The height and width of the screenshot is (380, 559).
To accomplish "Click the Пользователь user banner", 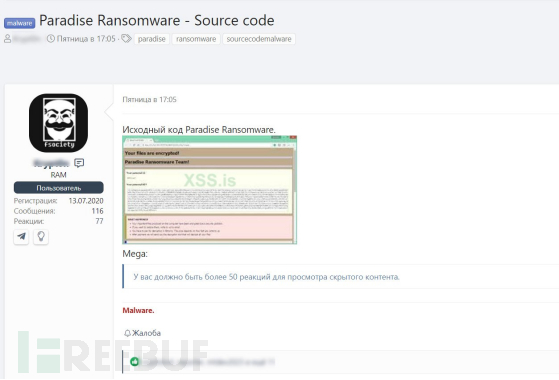I will [x=58, y=188].
